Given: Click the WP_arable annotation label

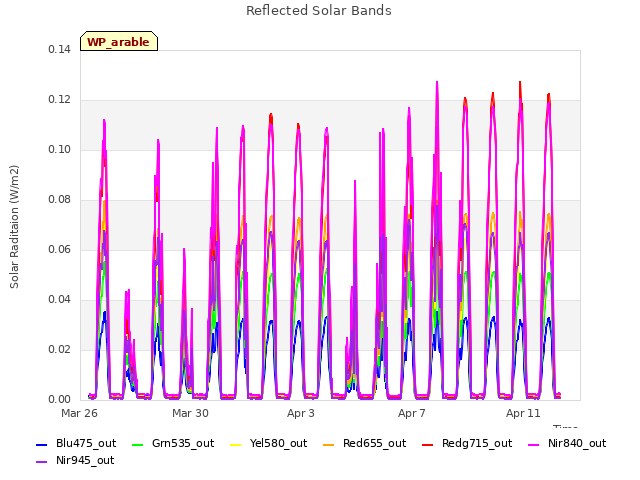Looking at the screenshot, I should 119,42.
